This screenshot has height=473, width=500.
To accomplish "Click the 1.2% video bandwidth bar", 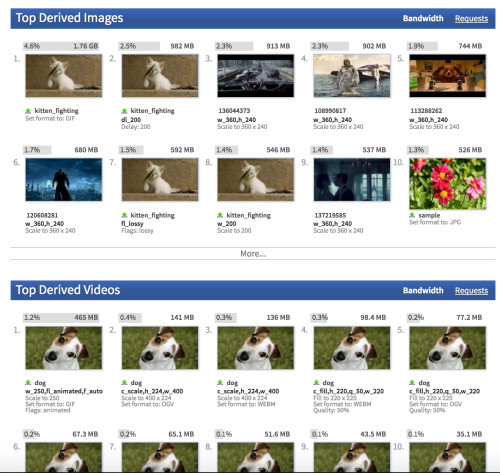I will pos(61,317).
